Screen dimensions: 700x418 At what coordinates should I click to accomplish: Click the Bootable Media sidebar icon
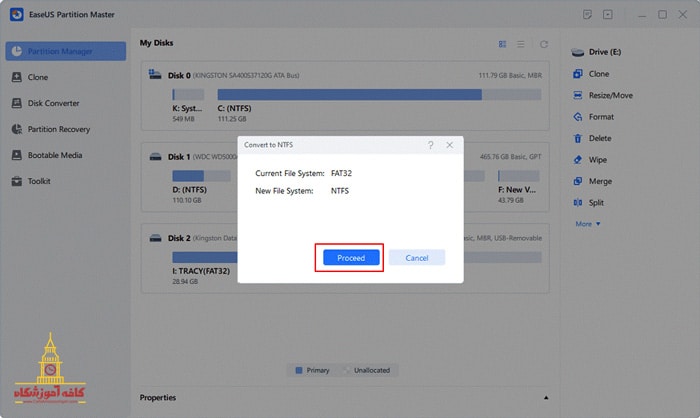click(17, 155)
